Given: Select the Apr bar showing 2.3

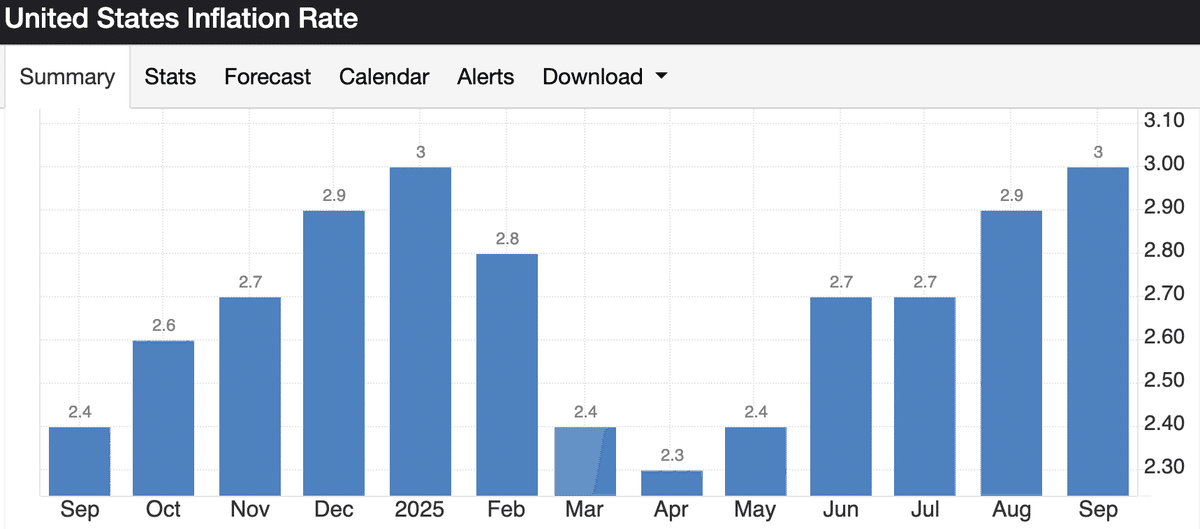Looking at the screenshot, I should pos(672,482).
